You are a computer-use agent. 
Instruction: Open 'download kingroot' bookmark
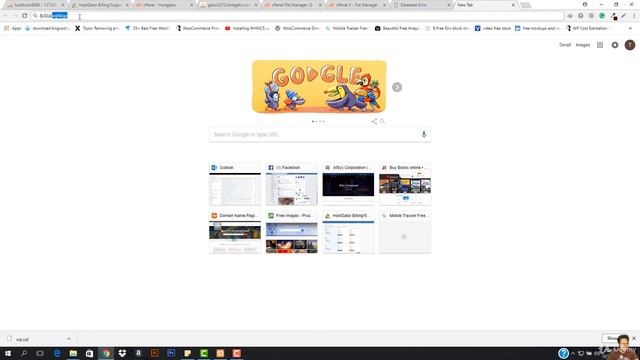(47, 28)
